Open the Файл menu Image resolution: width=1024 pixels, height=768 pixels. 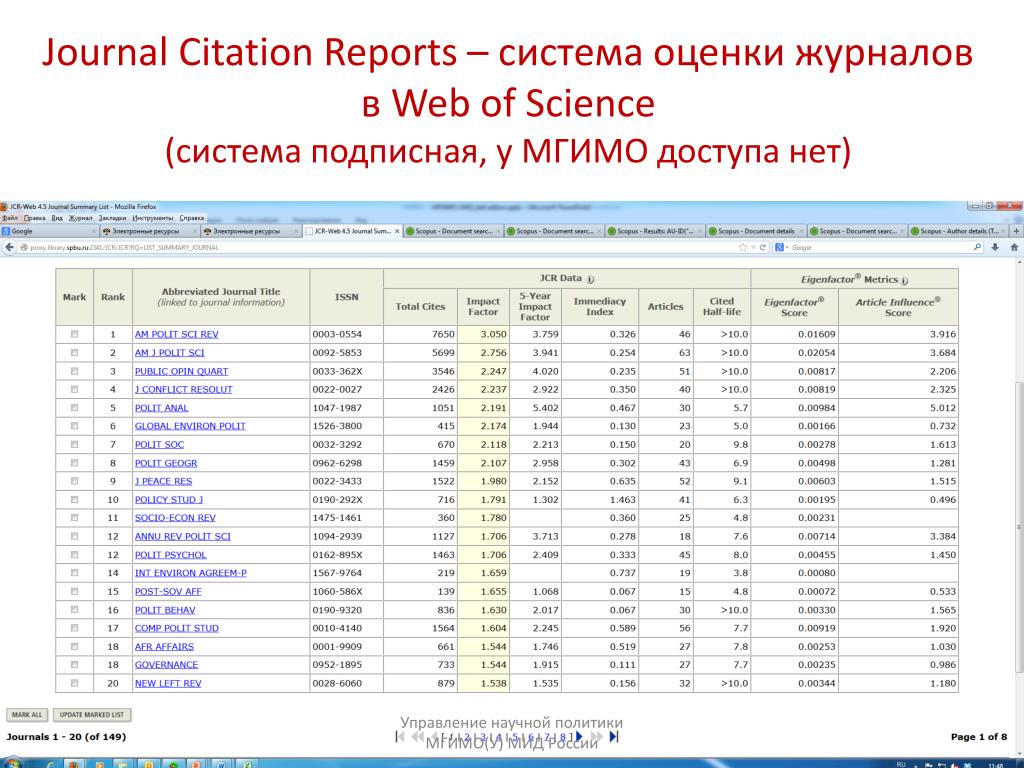pyautogui.click(x=10, y=217)
